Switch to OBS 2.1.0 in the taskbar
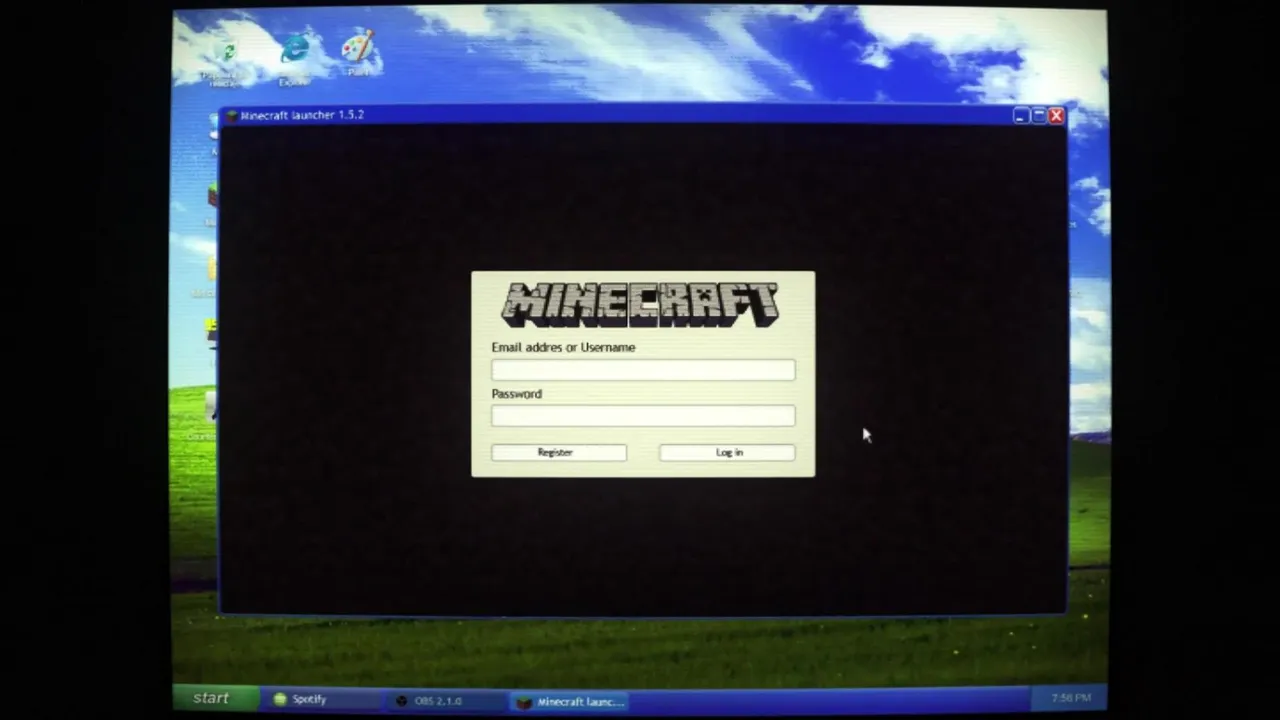Image resolution: width=1280 pixels, height=720 pixels. [x=447, y=701]
